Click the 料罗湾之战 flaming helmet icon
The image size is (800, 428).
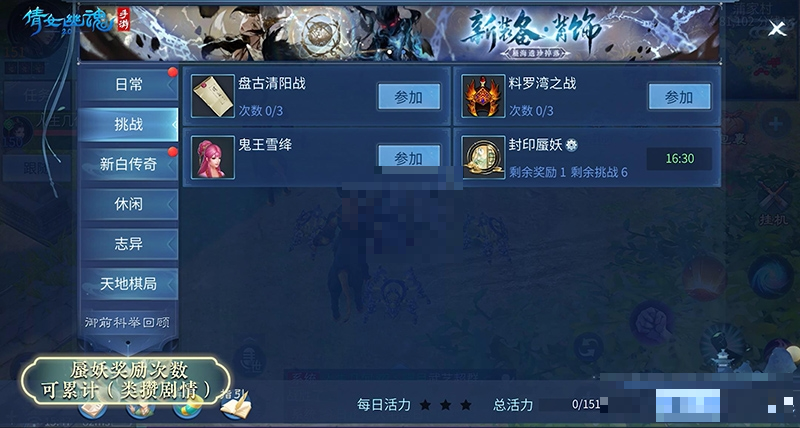point(483,96)
